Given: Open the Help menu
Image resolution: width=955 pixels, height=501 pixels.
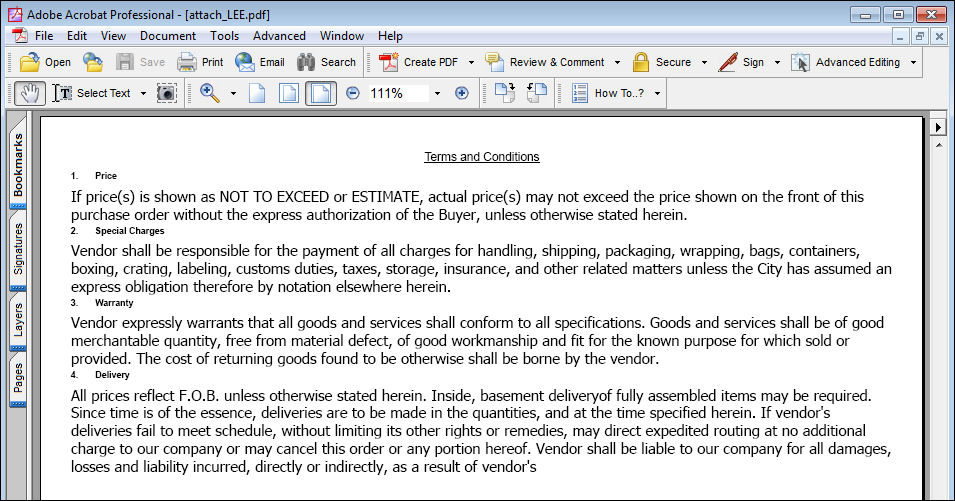Looking at the screenshot, I should click(390, 36).
